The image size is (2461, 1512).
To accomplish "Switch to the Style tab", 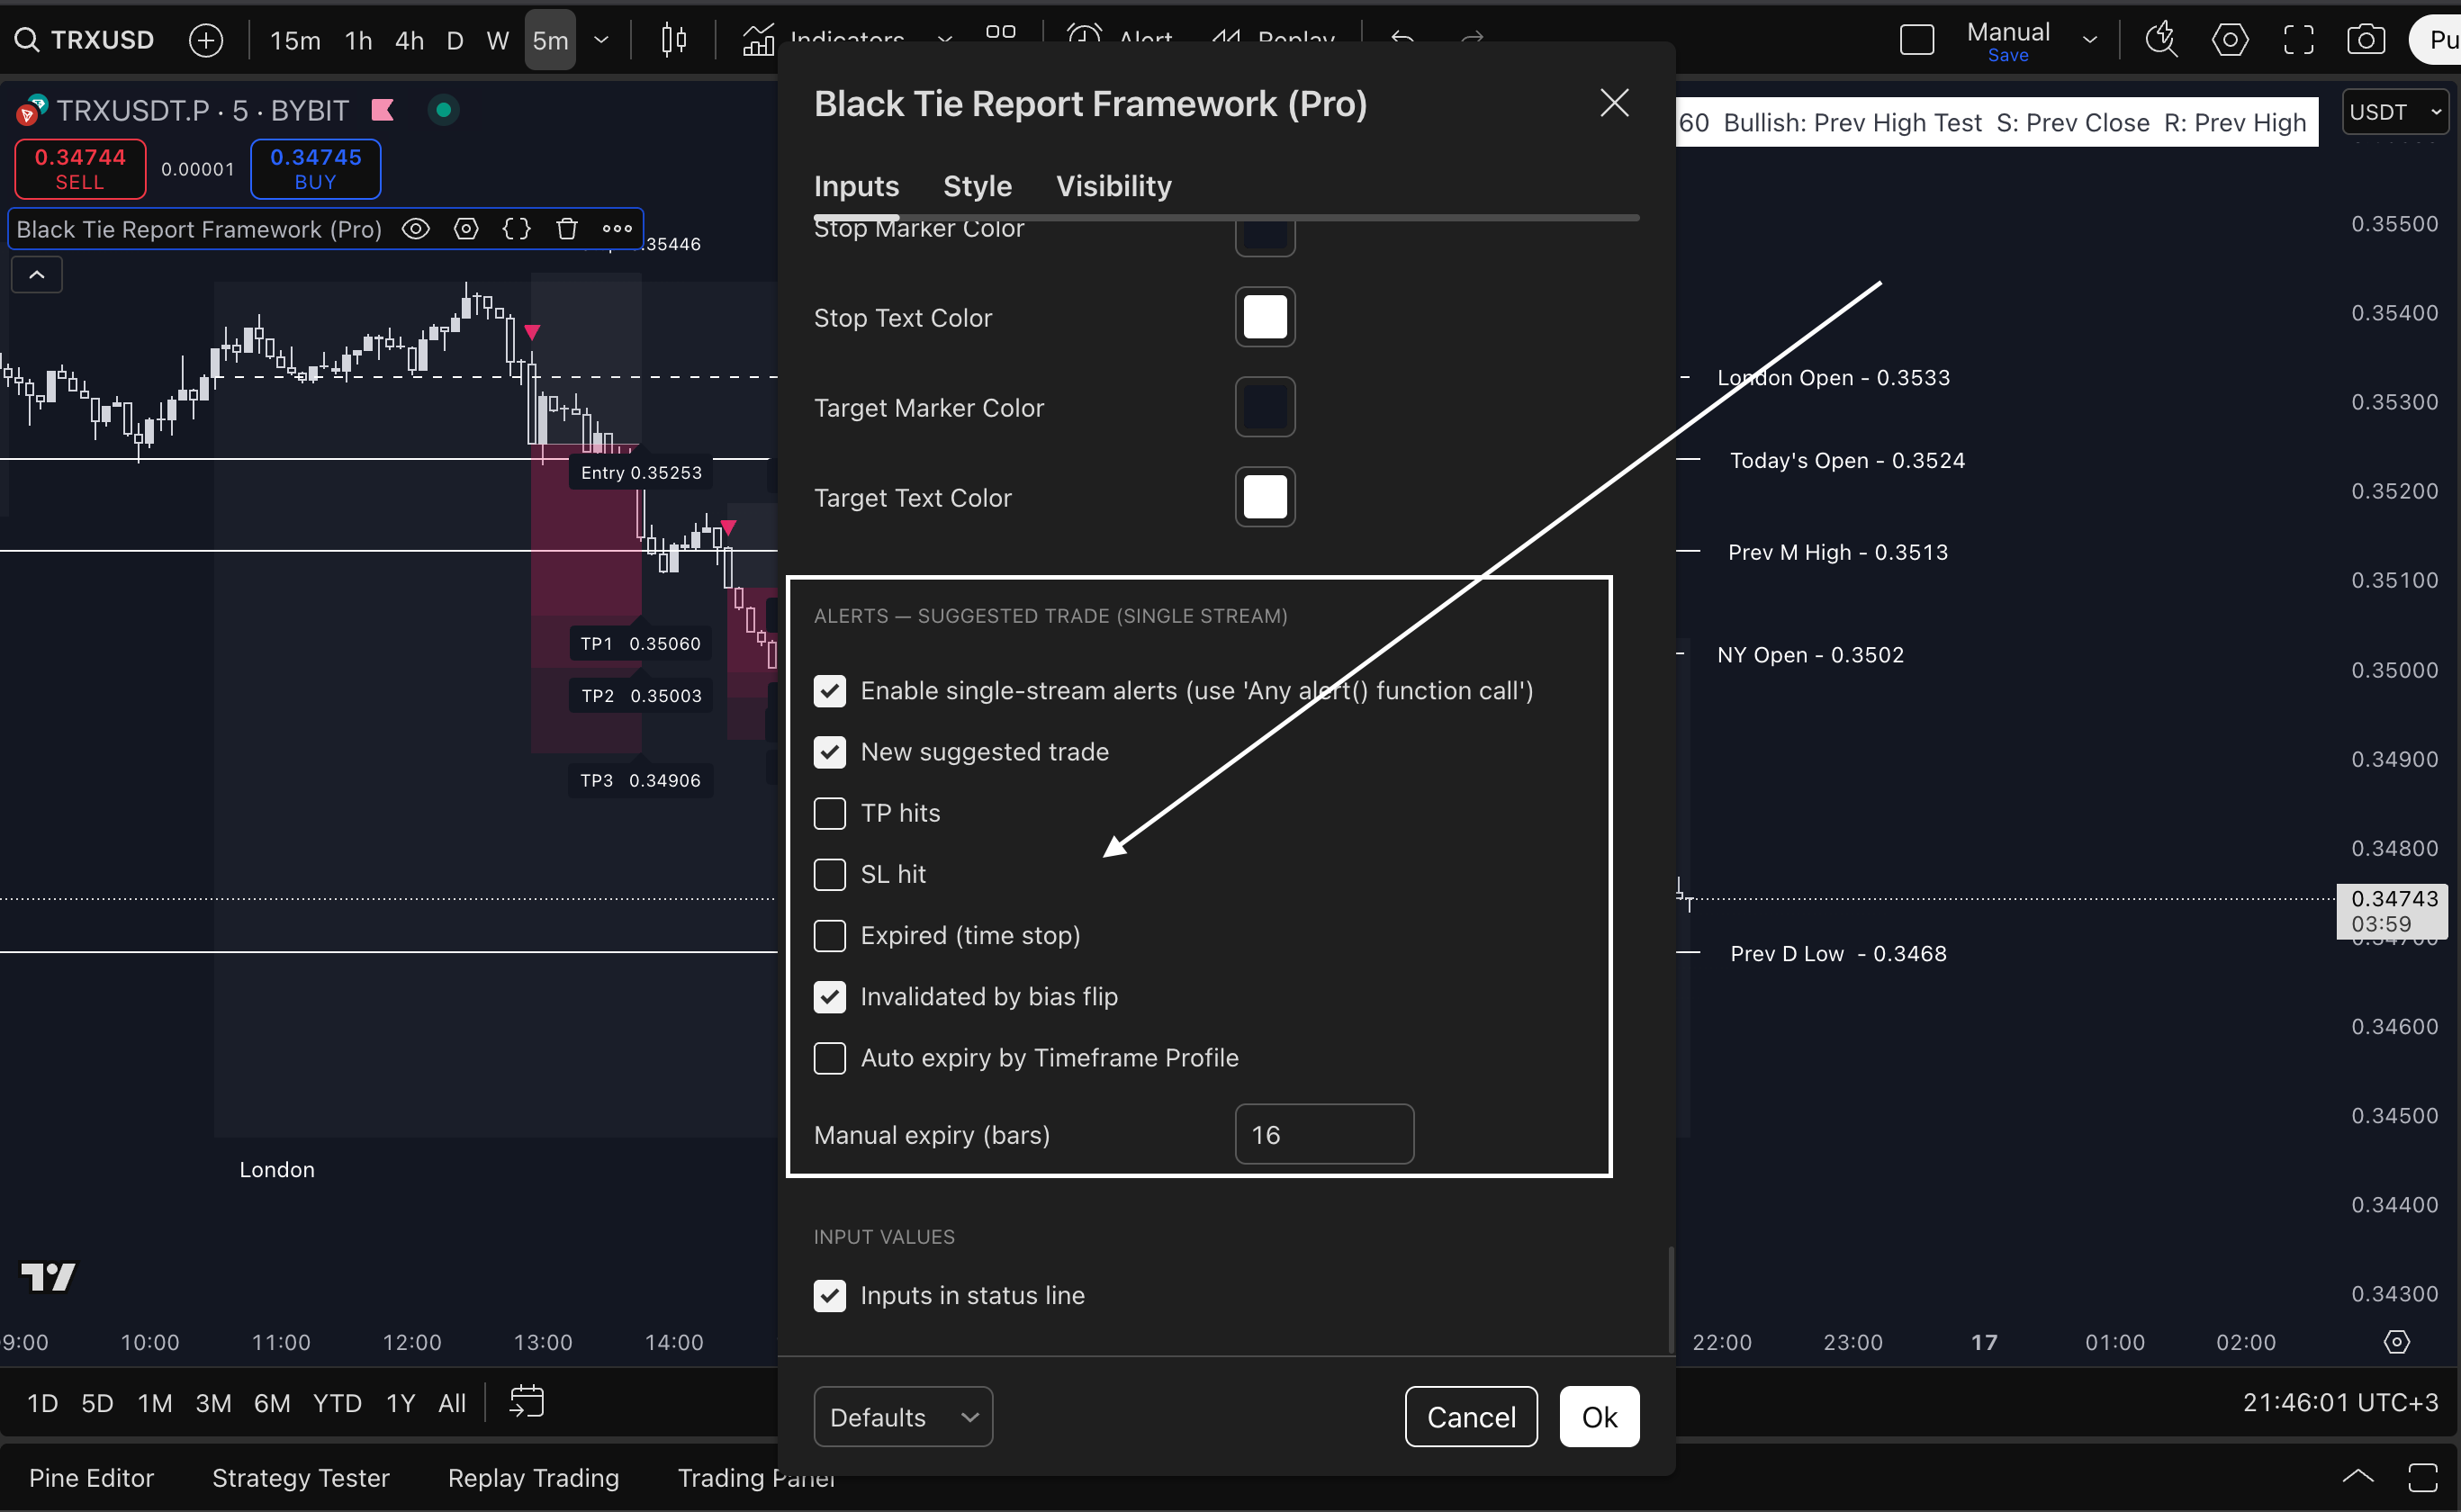I will pyautogui.click(x=977, y=186).
